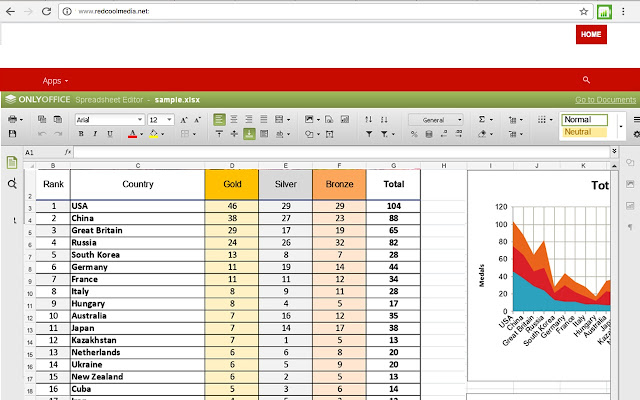Click the Print icon in toolbar

coord(14,119)
